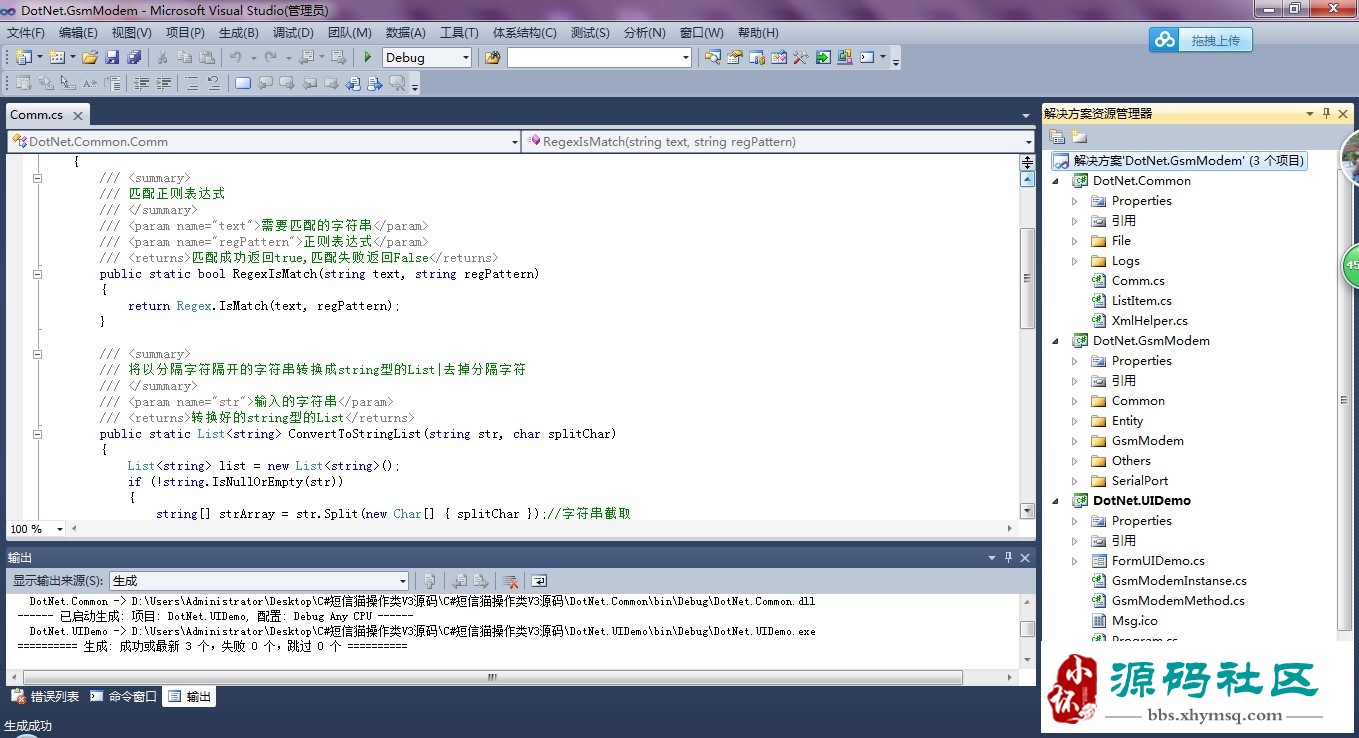Screen dimensions: 1359x738
Task: Open the find text combo box dropdown
Action: tap(685, 58)
